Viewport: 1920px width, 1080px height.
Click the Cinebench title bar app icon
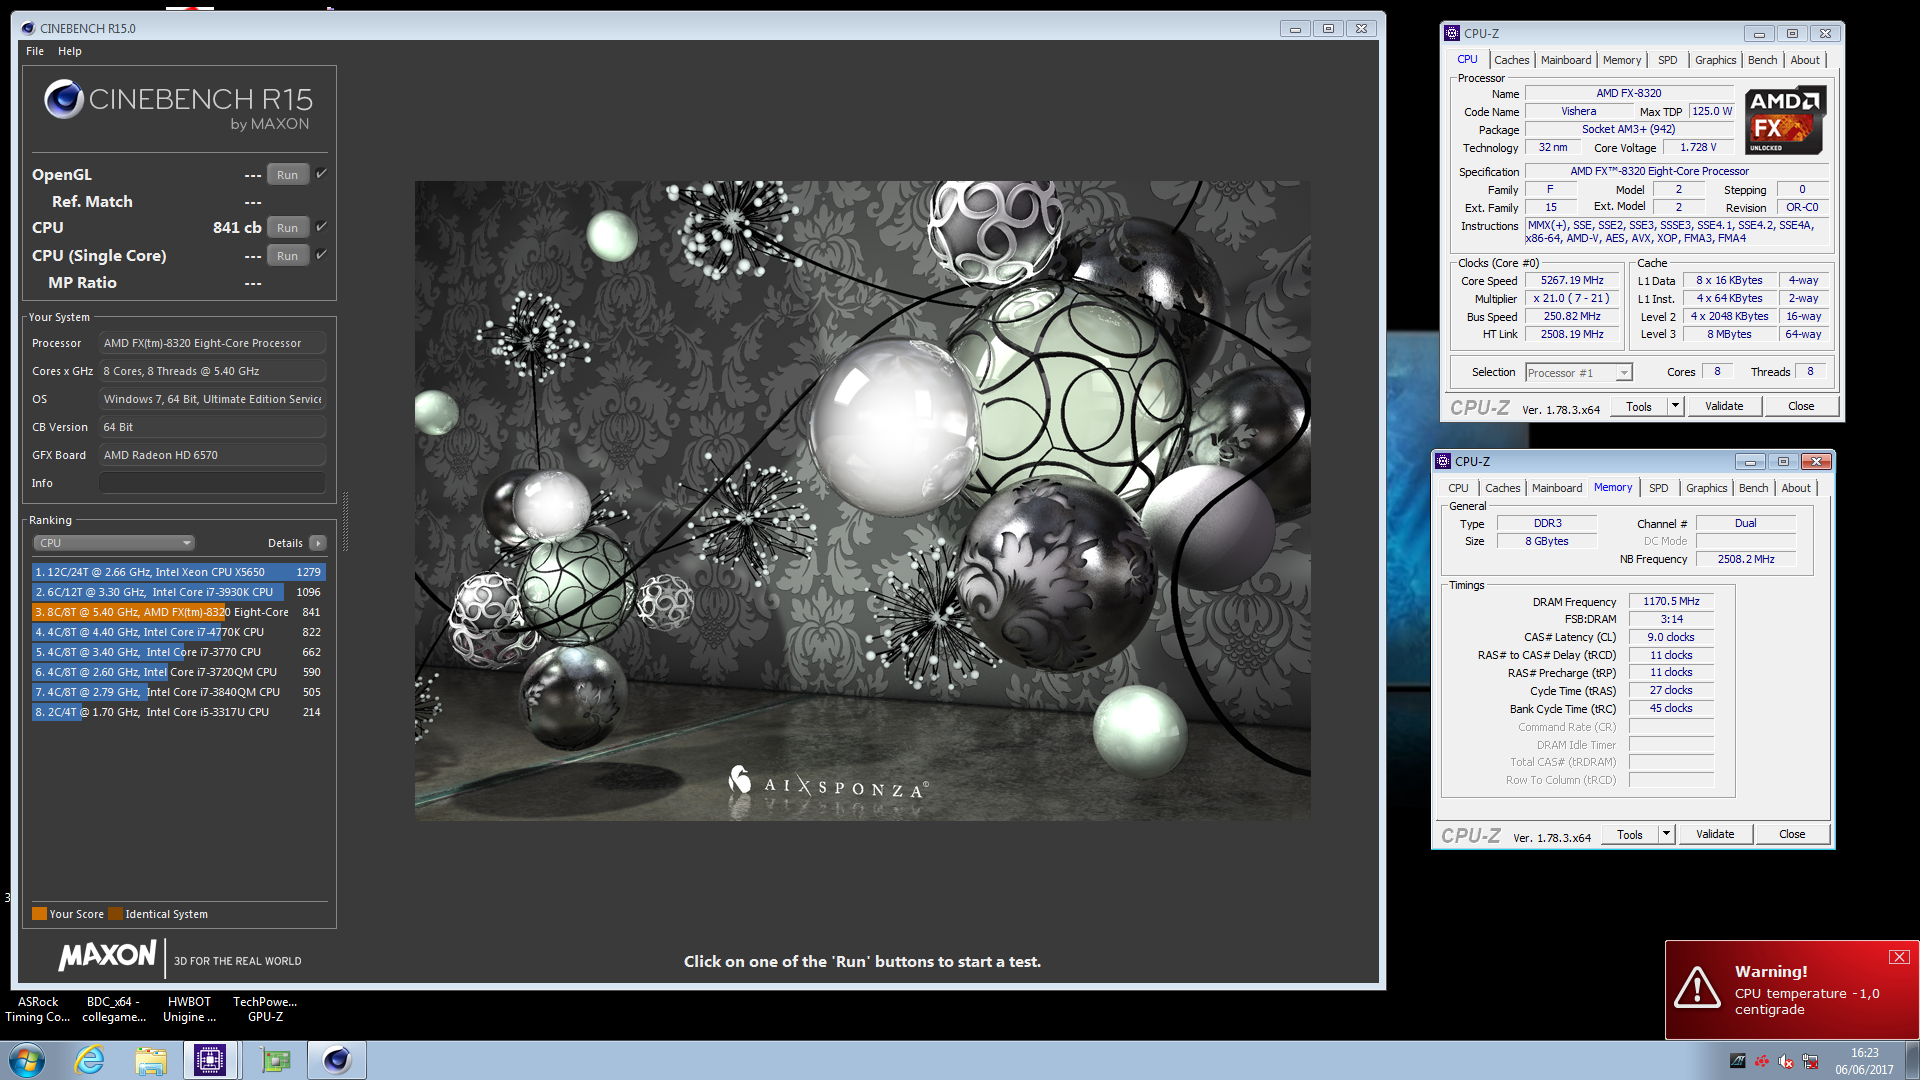(x=28, y=28)
